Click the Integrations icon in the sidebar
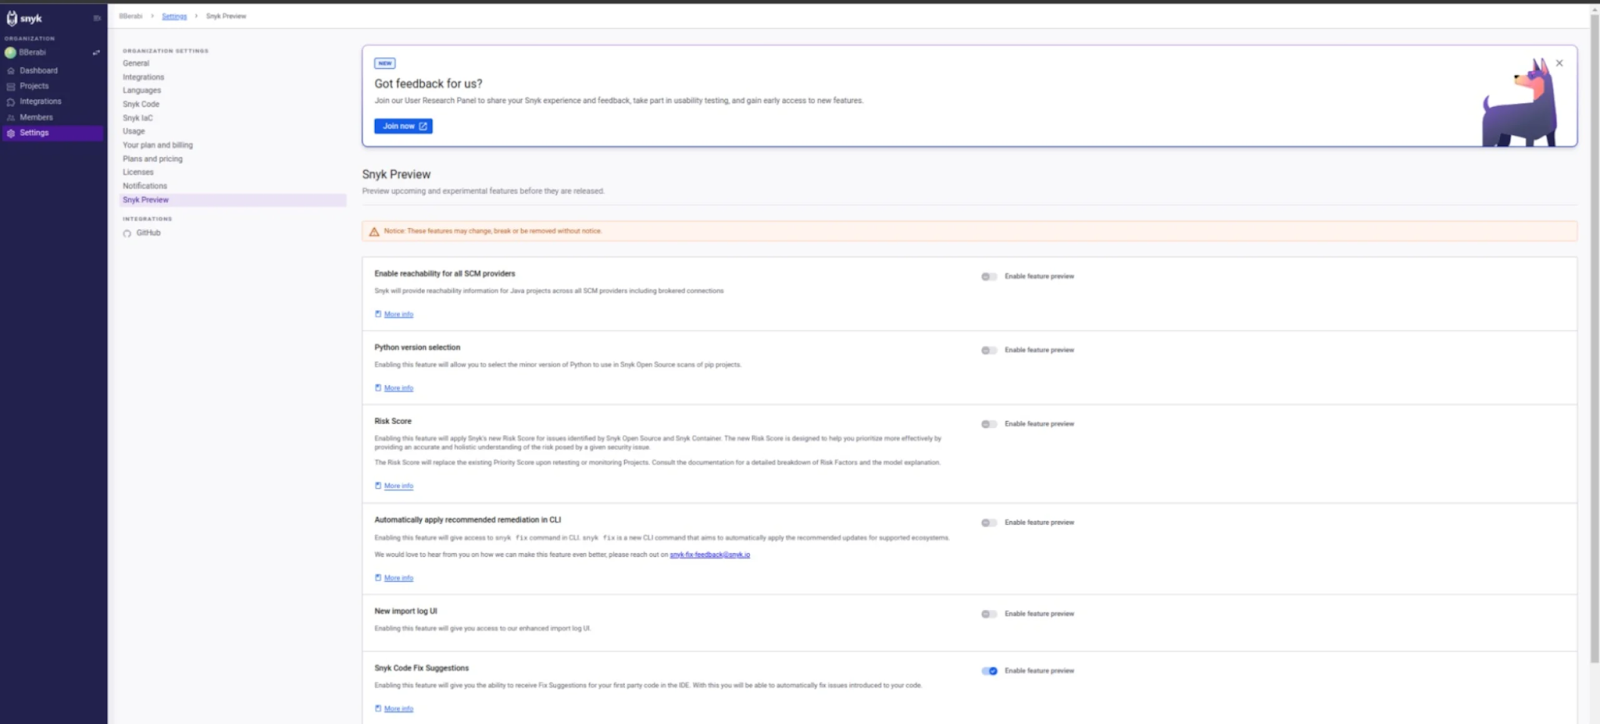 (x=11, y=102)
